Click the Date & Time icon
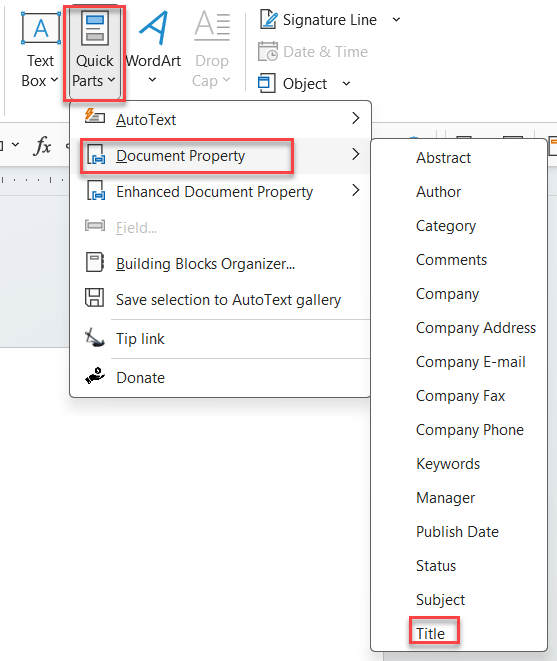 268,51
